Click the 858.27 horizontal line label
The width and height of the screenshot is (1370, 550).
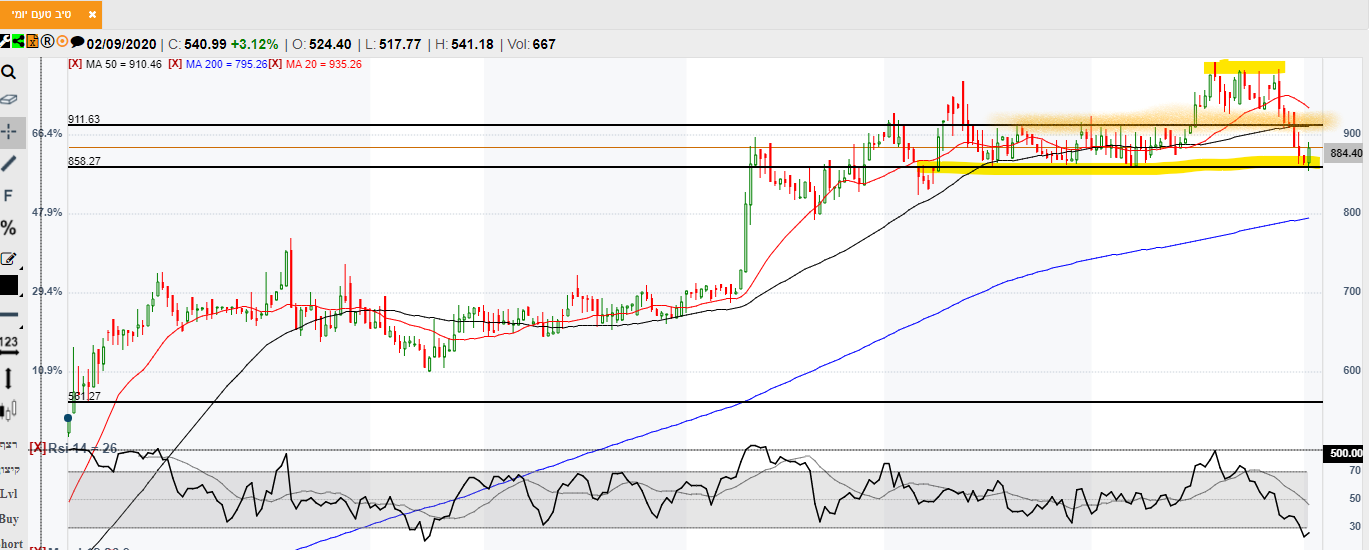coord(84,161)
